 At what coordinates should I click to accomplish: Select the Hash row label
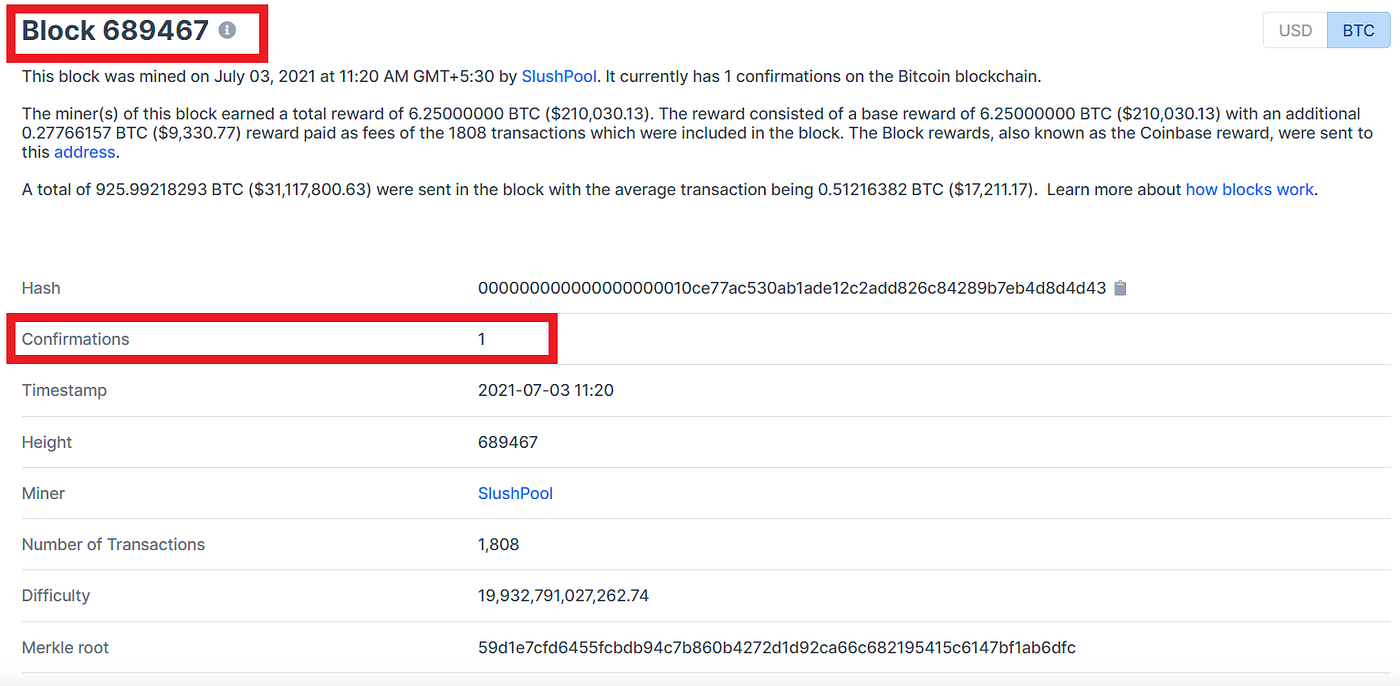coord(40,288)
